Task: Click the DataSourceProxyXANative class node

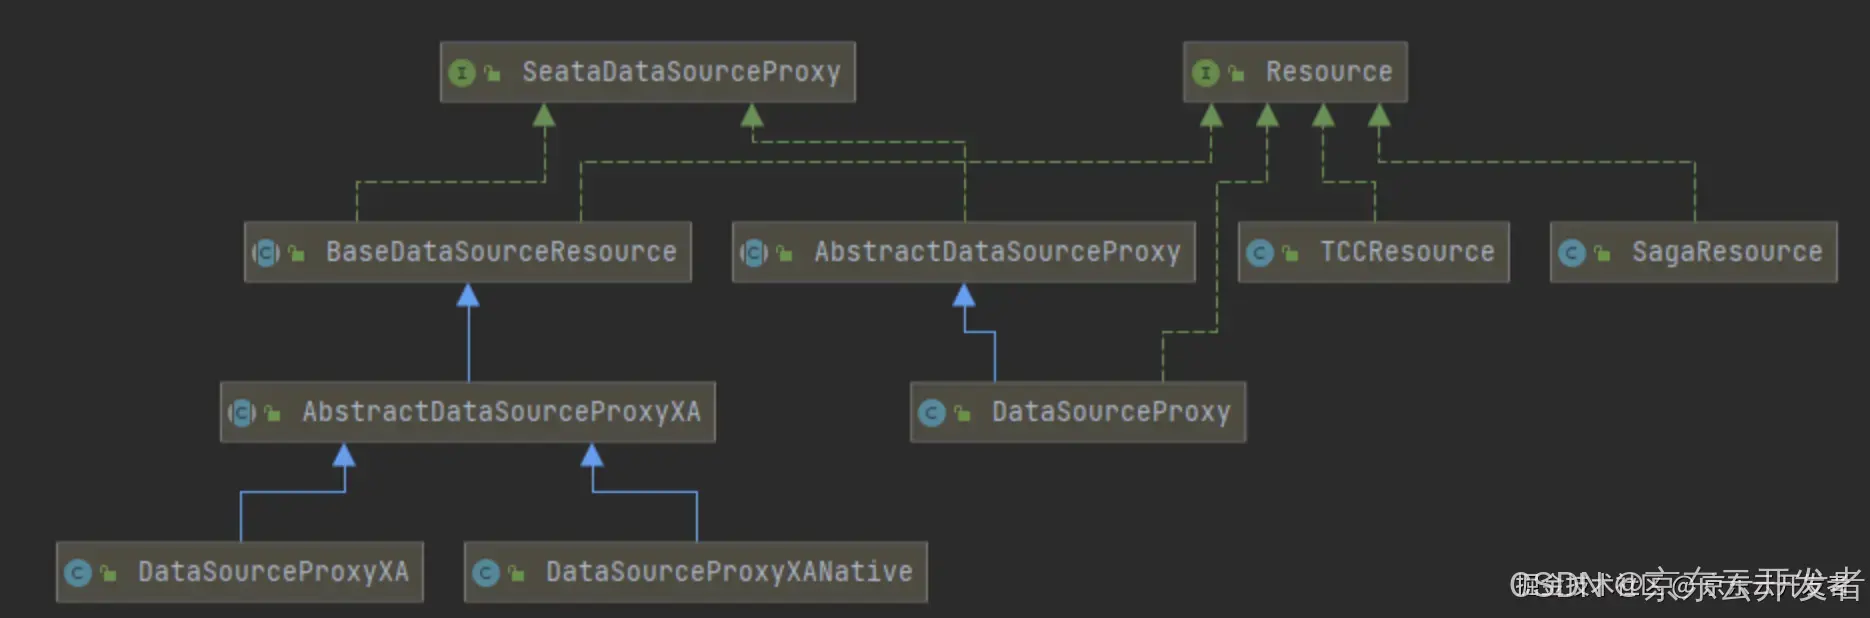Action: click(x=696, y=572)
